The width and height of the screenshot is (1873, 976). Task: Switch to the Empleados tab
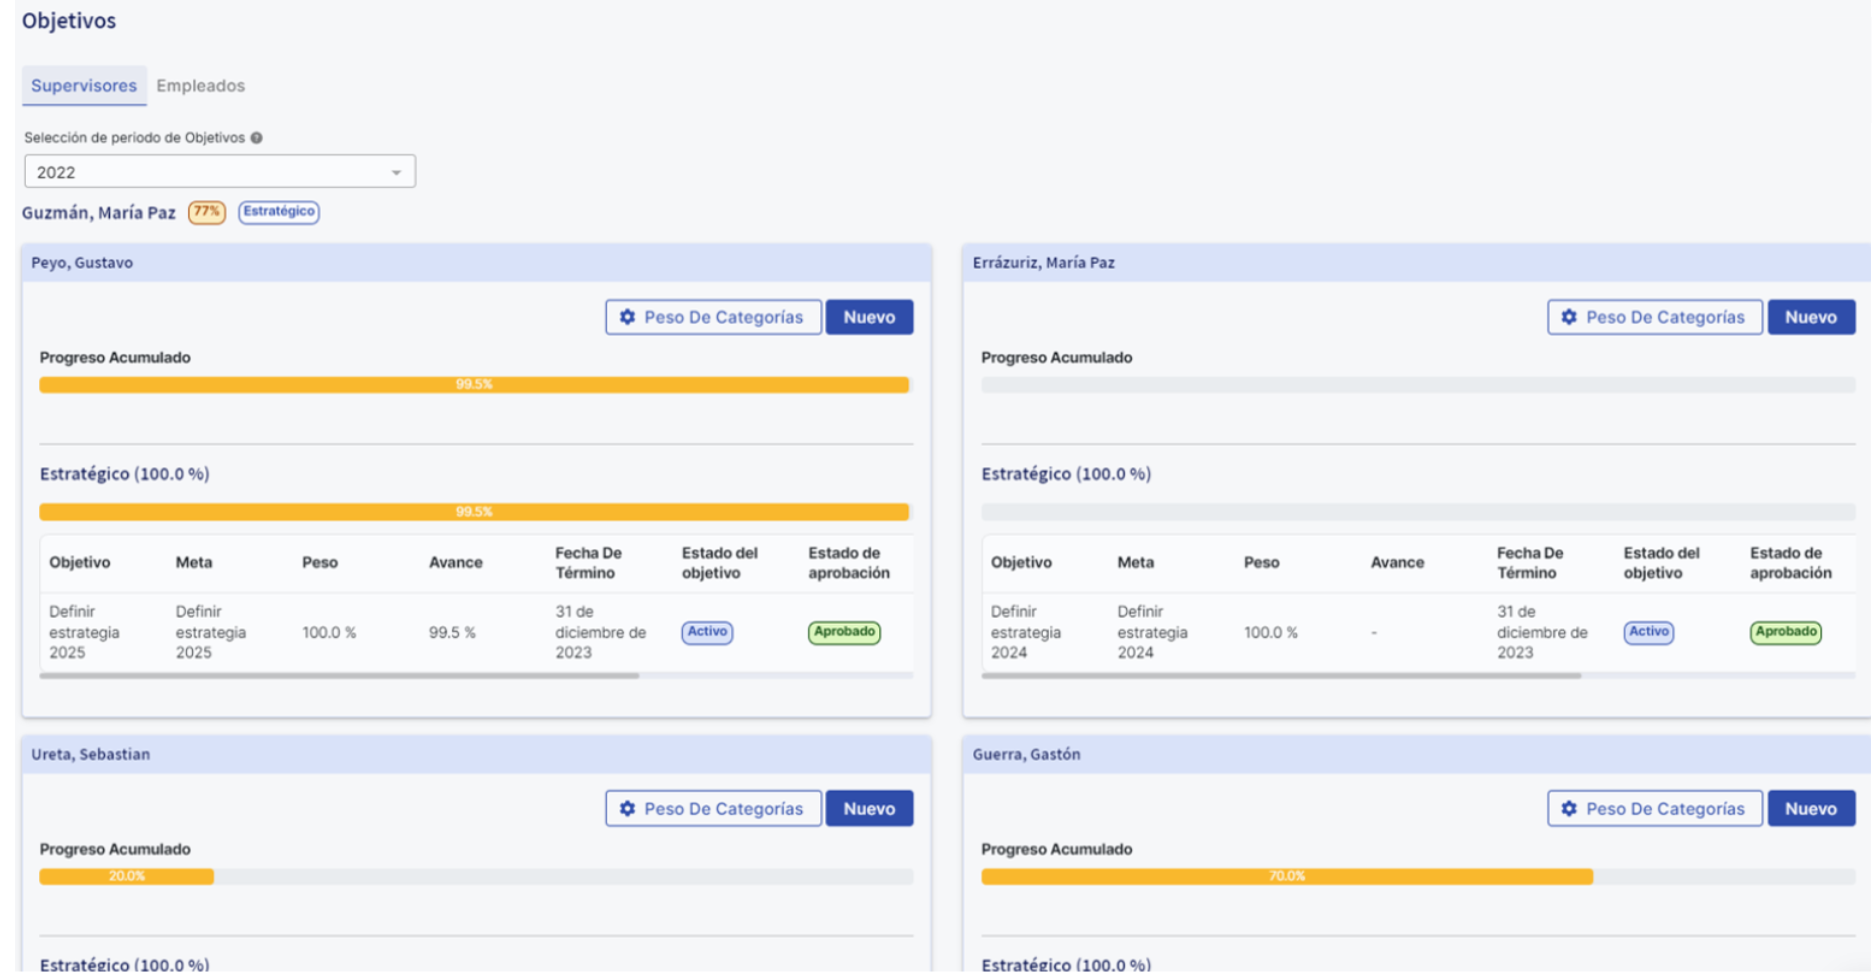pyautogui.click(x=200, y=86)
